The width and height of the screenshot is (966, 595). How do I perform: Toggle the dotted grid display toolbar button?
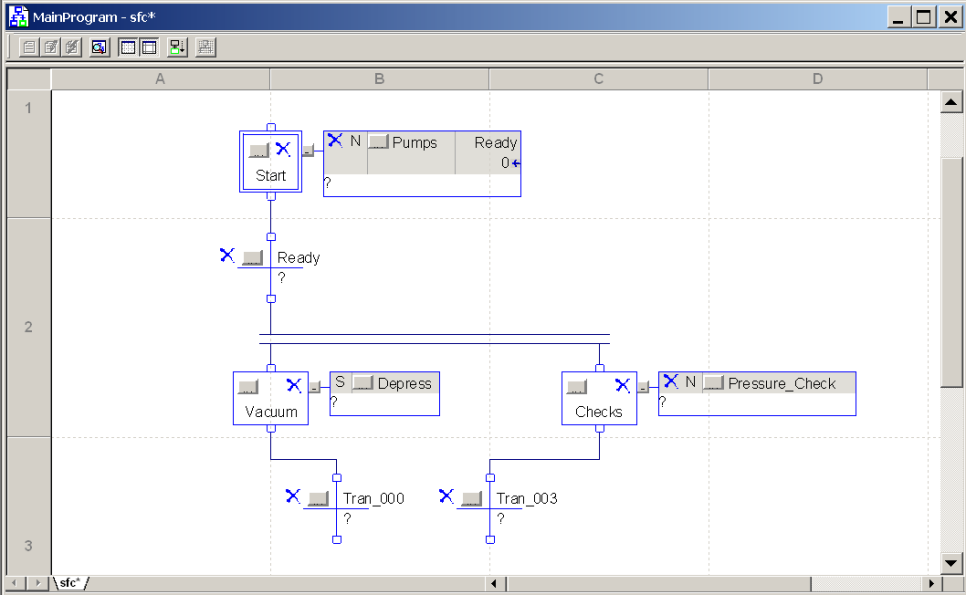128,47
